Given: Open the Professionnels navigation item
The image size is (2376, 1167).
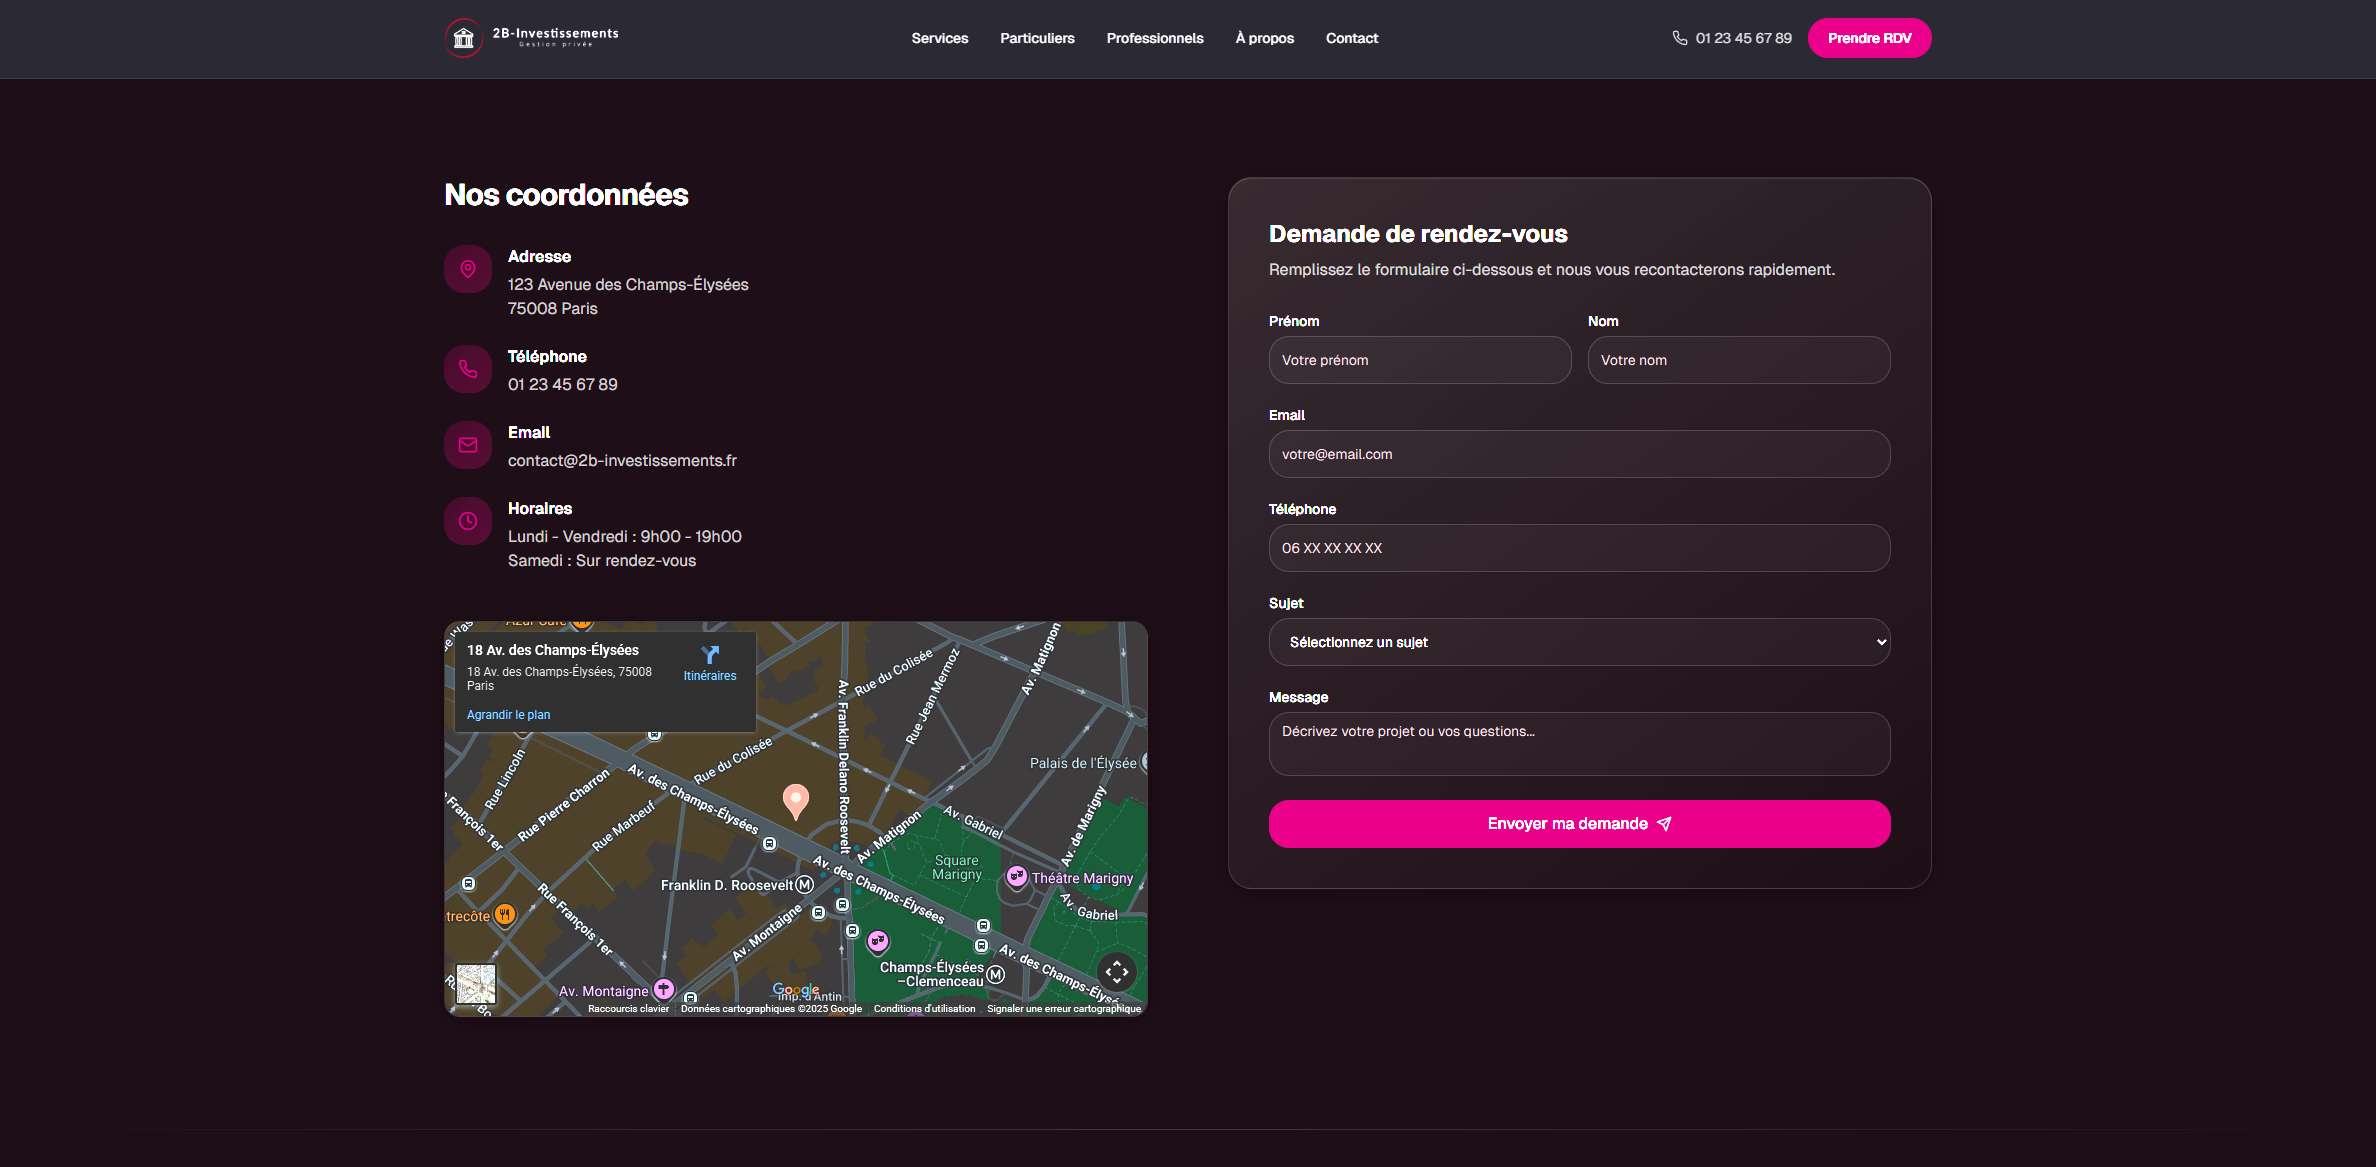Looking at the screenshot, I should point(1155,38).
